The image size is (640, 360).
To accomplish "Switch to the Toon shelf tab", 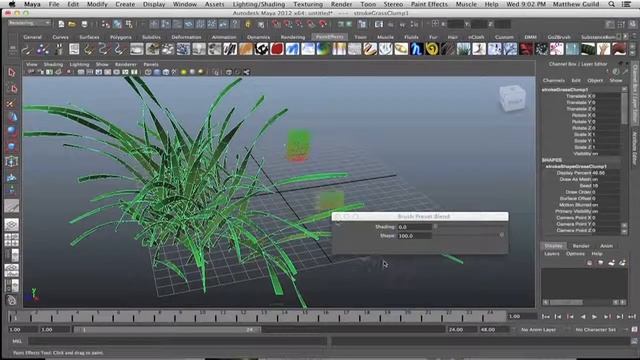I will (x=360, y=37).
